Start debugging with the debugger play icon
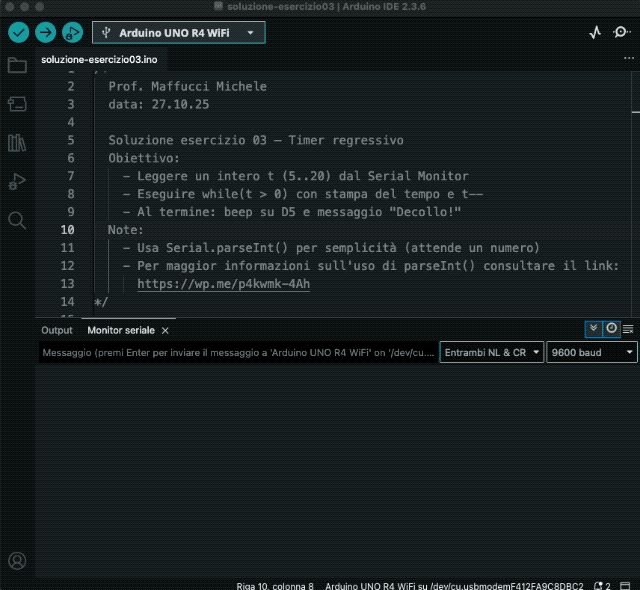This screenshot has width=640, height=590. tap(73, 32)
